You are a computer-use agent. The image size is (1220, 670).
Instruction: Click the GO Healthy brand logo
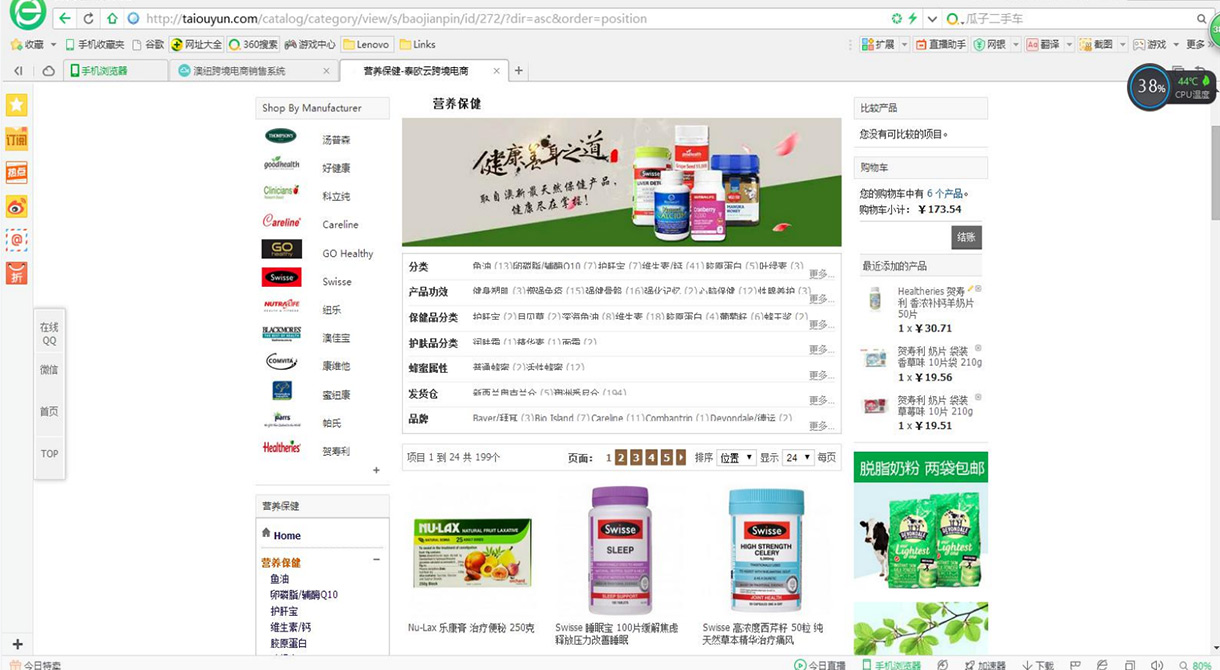pos(281,249)
